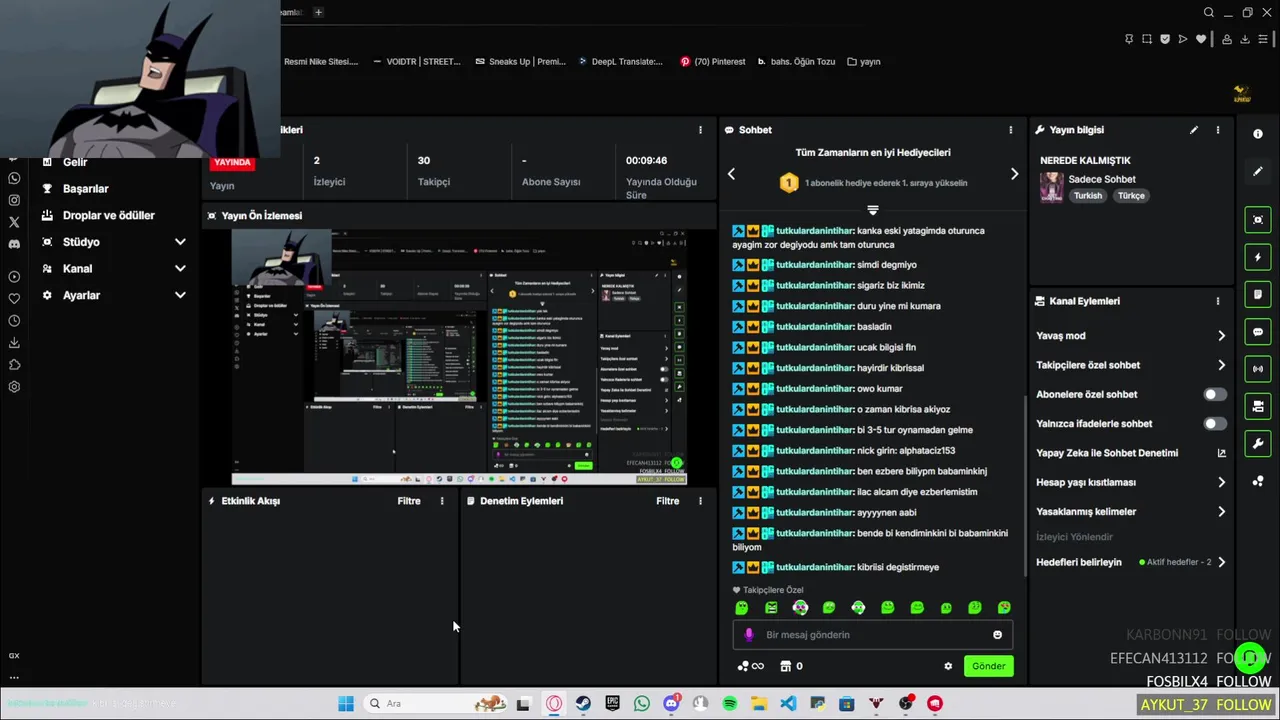Toggle Yalnızca ifadelerle sohbet switch
The height and width of the screenshot is (720, 1280).
tap(1215, 424)
